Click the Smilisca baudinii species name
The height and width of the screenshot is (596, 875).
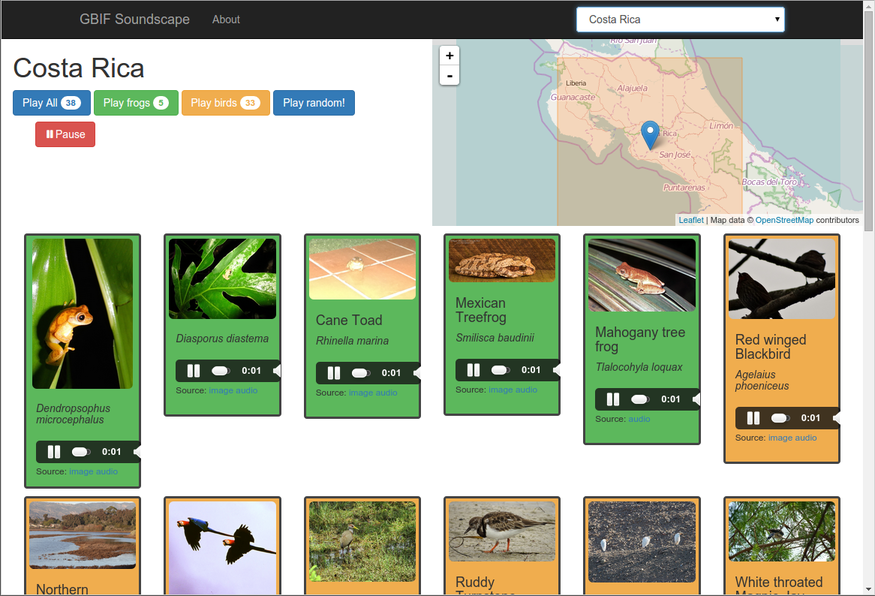[x=495, y=338]
